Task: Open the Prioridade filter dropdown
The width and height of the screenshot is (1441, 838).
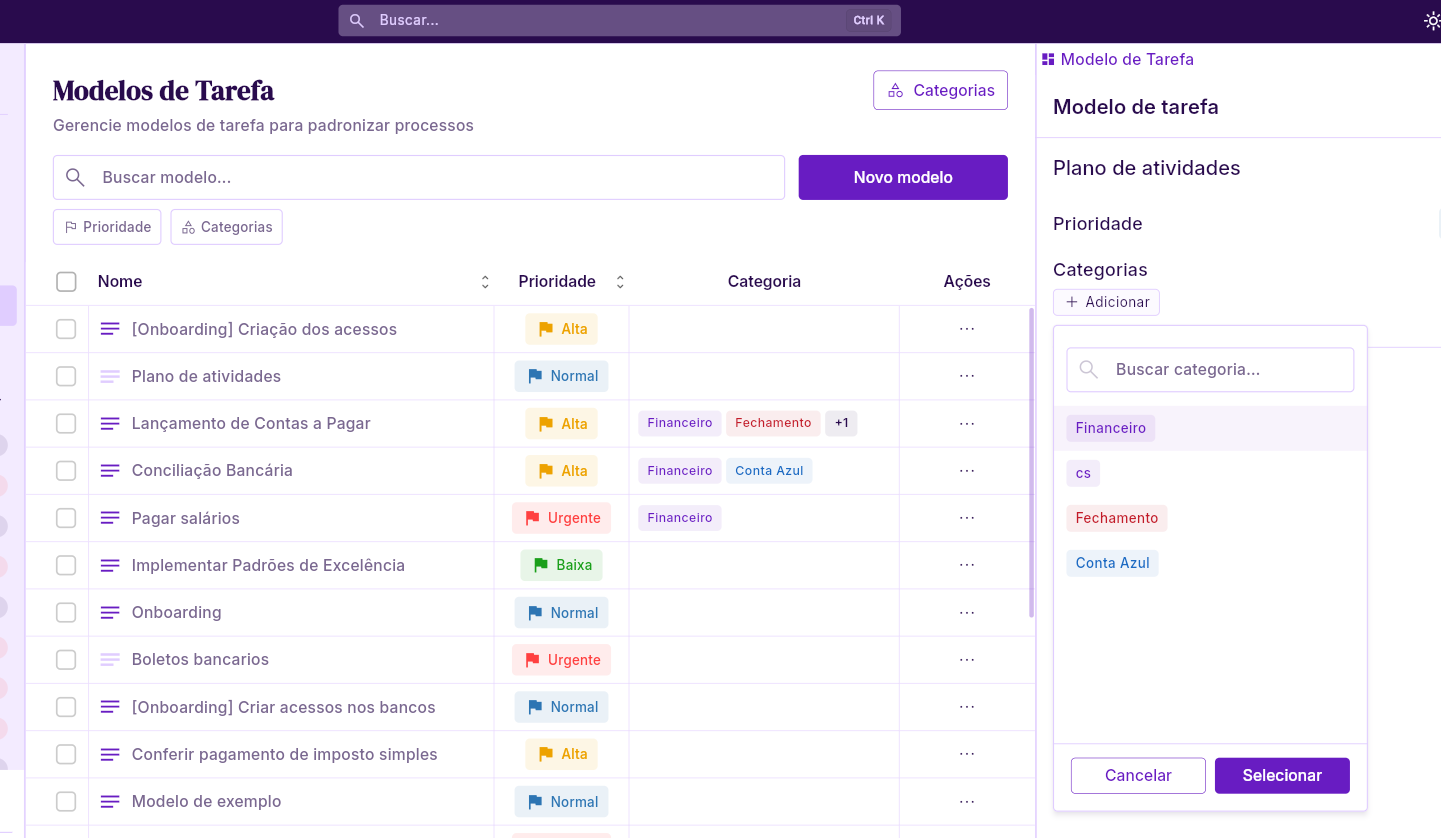Action: (108, 227)
